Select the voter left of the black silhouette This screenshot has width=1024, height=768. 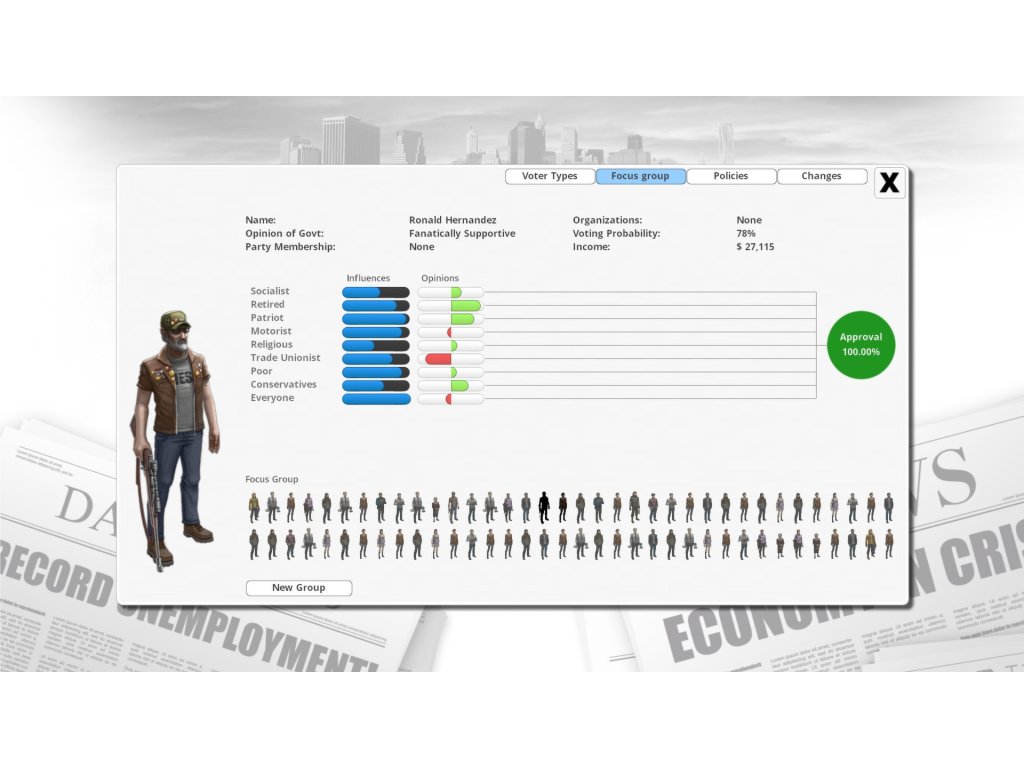[526, 507]
